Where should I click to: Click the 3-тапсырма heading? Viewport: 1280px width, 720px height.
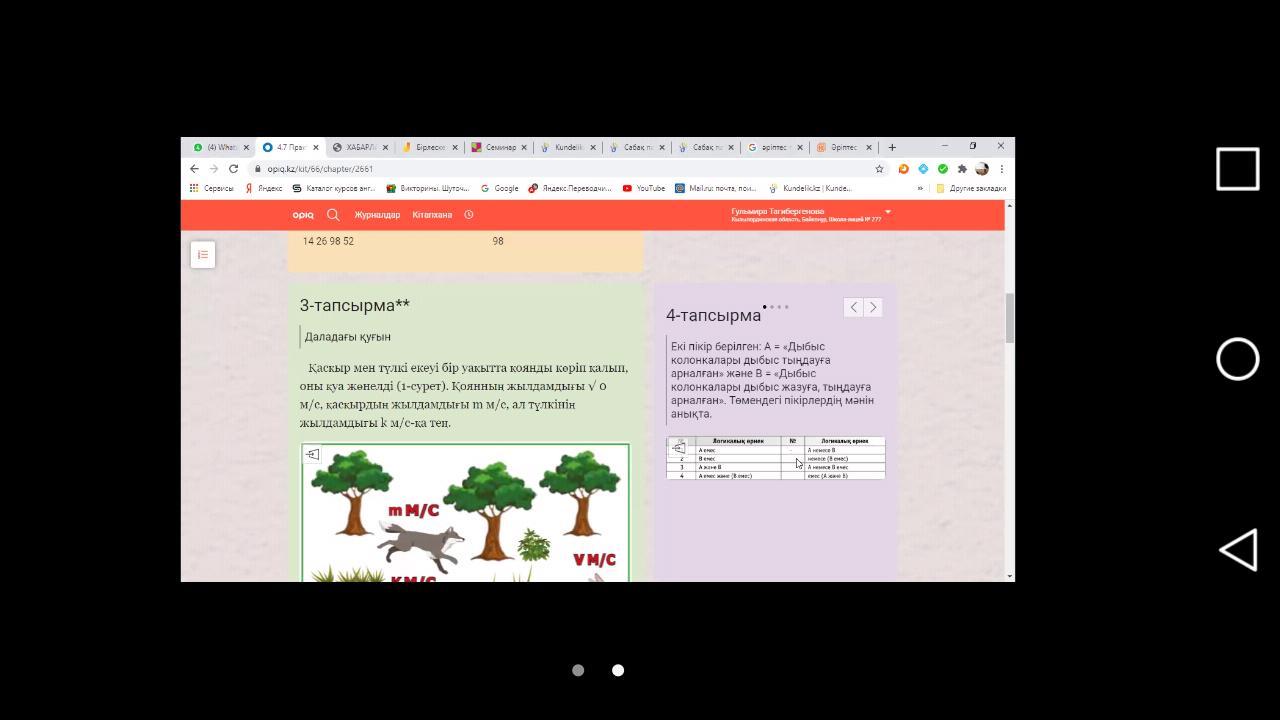coord(354,305)
